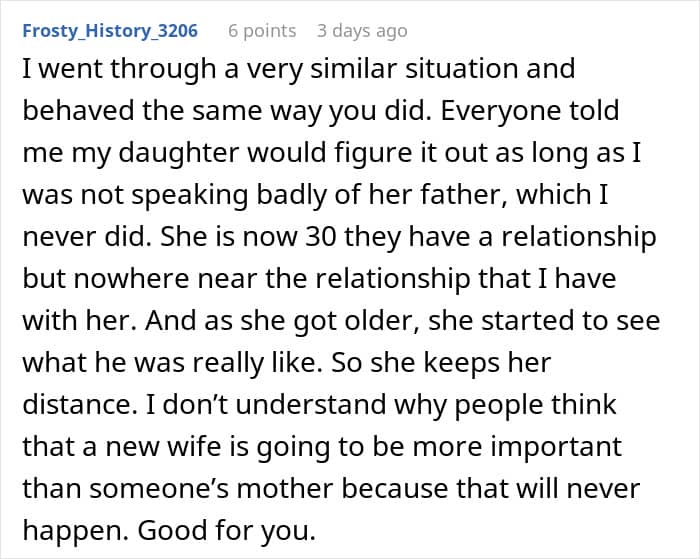This screenshot has width=700, height=559.
Task: Open the 3 days ago timestamp
Action: click(362, 31)
